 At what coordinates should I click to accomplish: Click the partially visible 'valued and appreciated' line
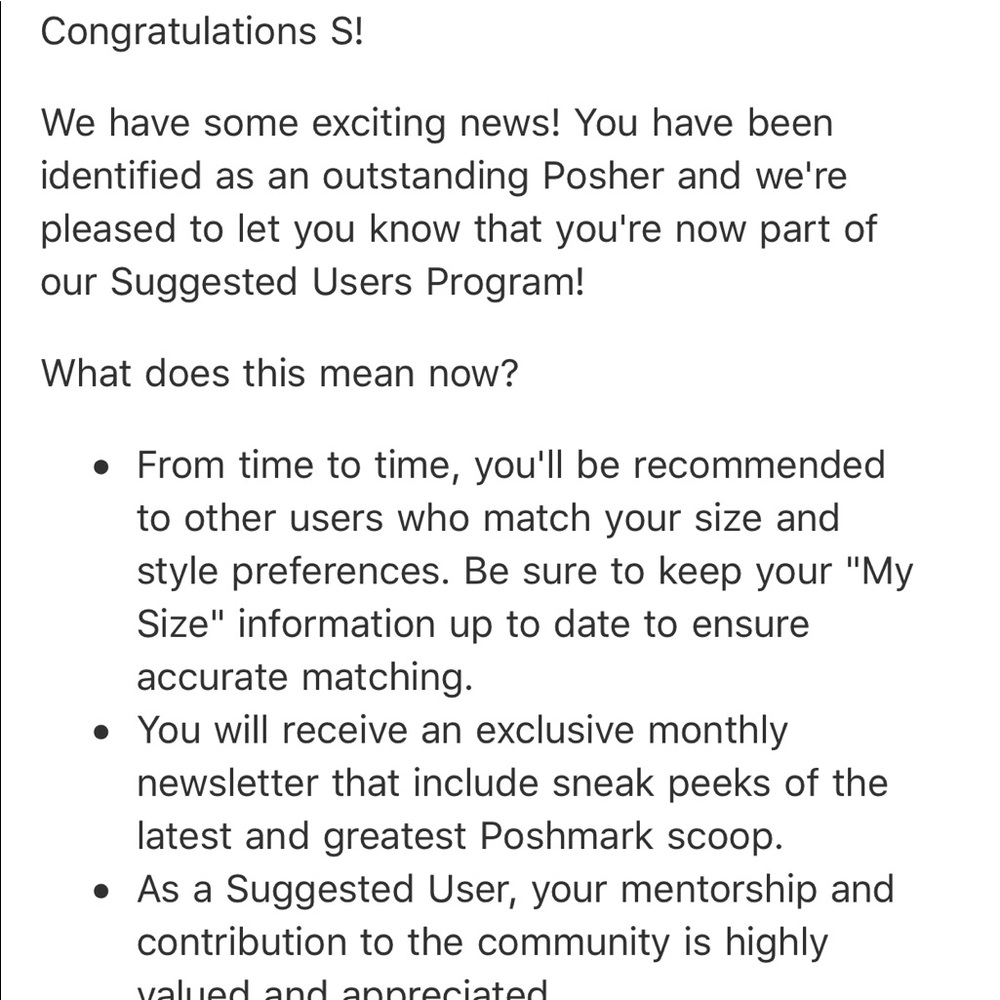click(x=343, y=988)
